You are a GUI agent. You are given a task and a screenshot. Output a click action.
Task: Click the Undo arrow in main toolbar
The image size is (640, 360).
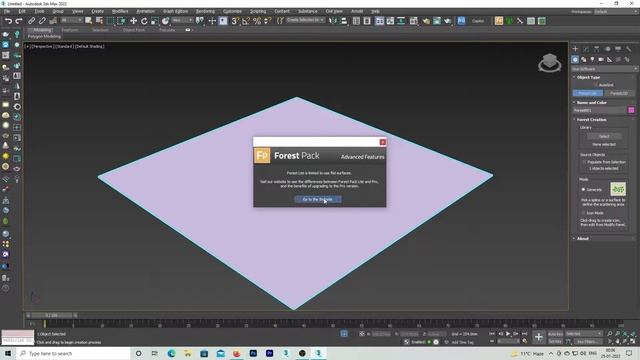tap(8, 21)
